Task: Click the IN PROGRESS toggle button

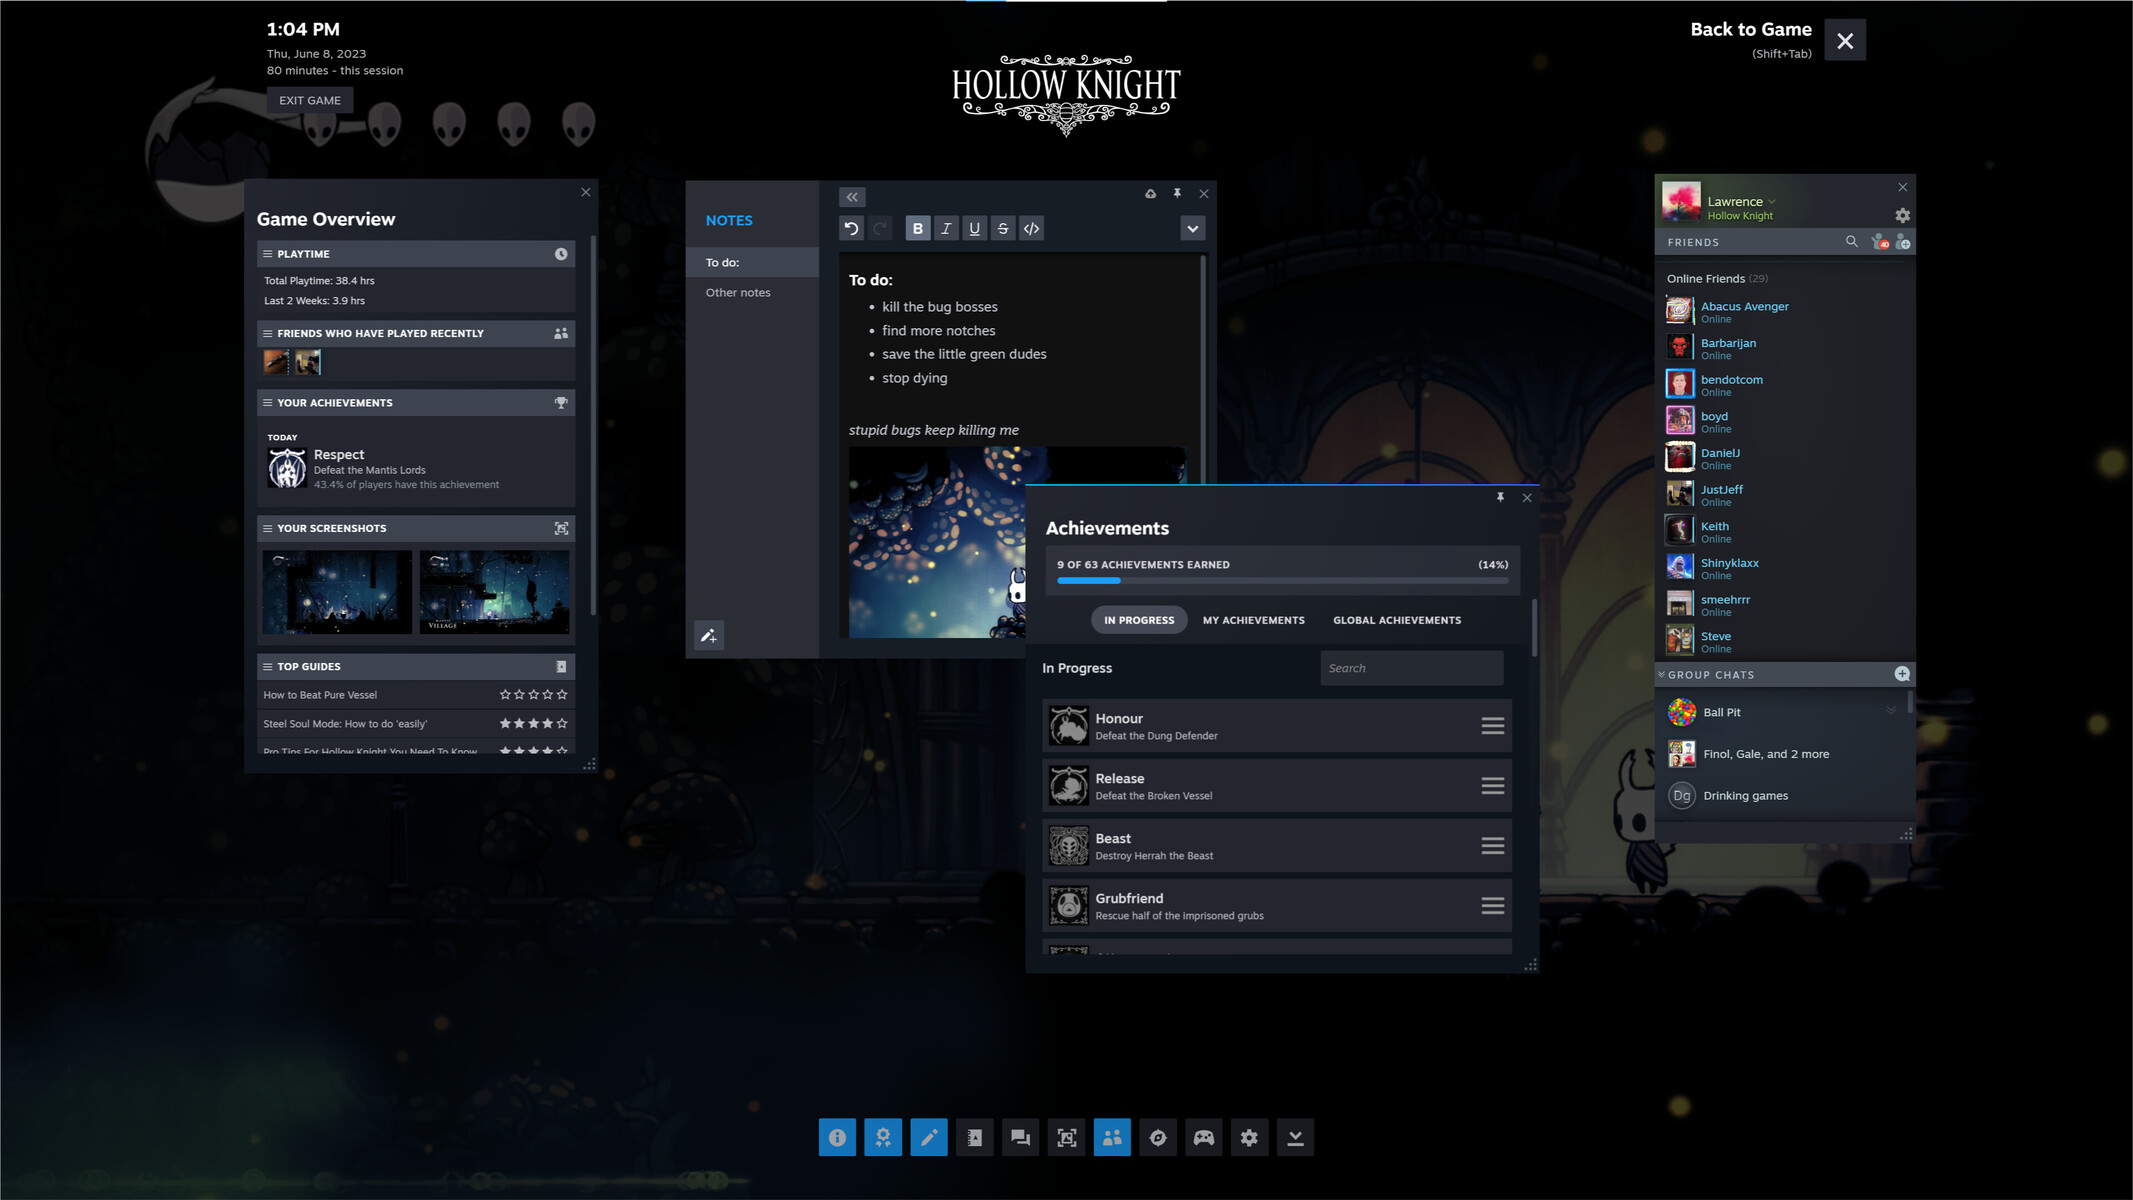Action: click(1140, 620)
